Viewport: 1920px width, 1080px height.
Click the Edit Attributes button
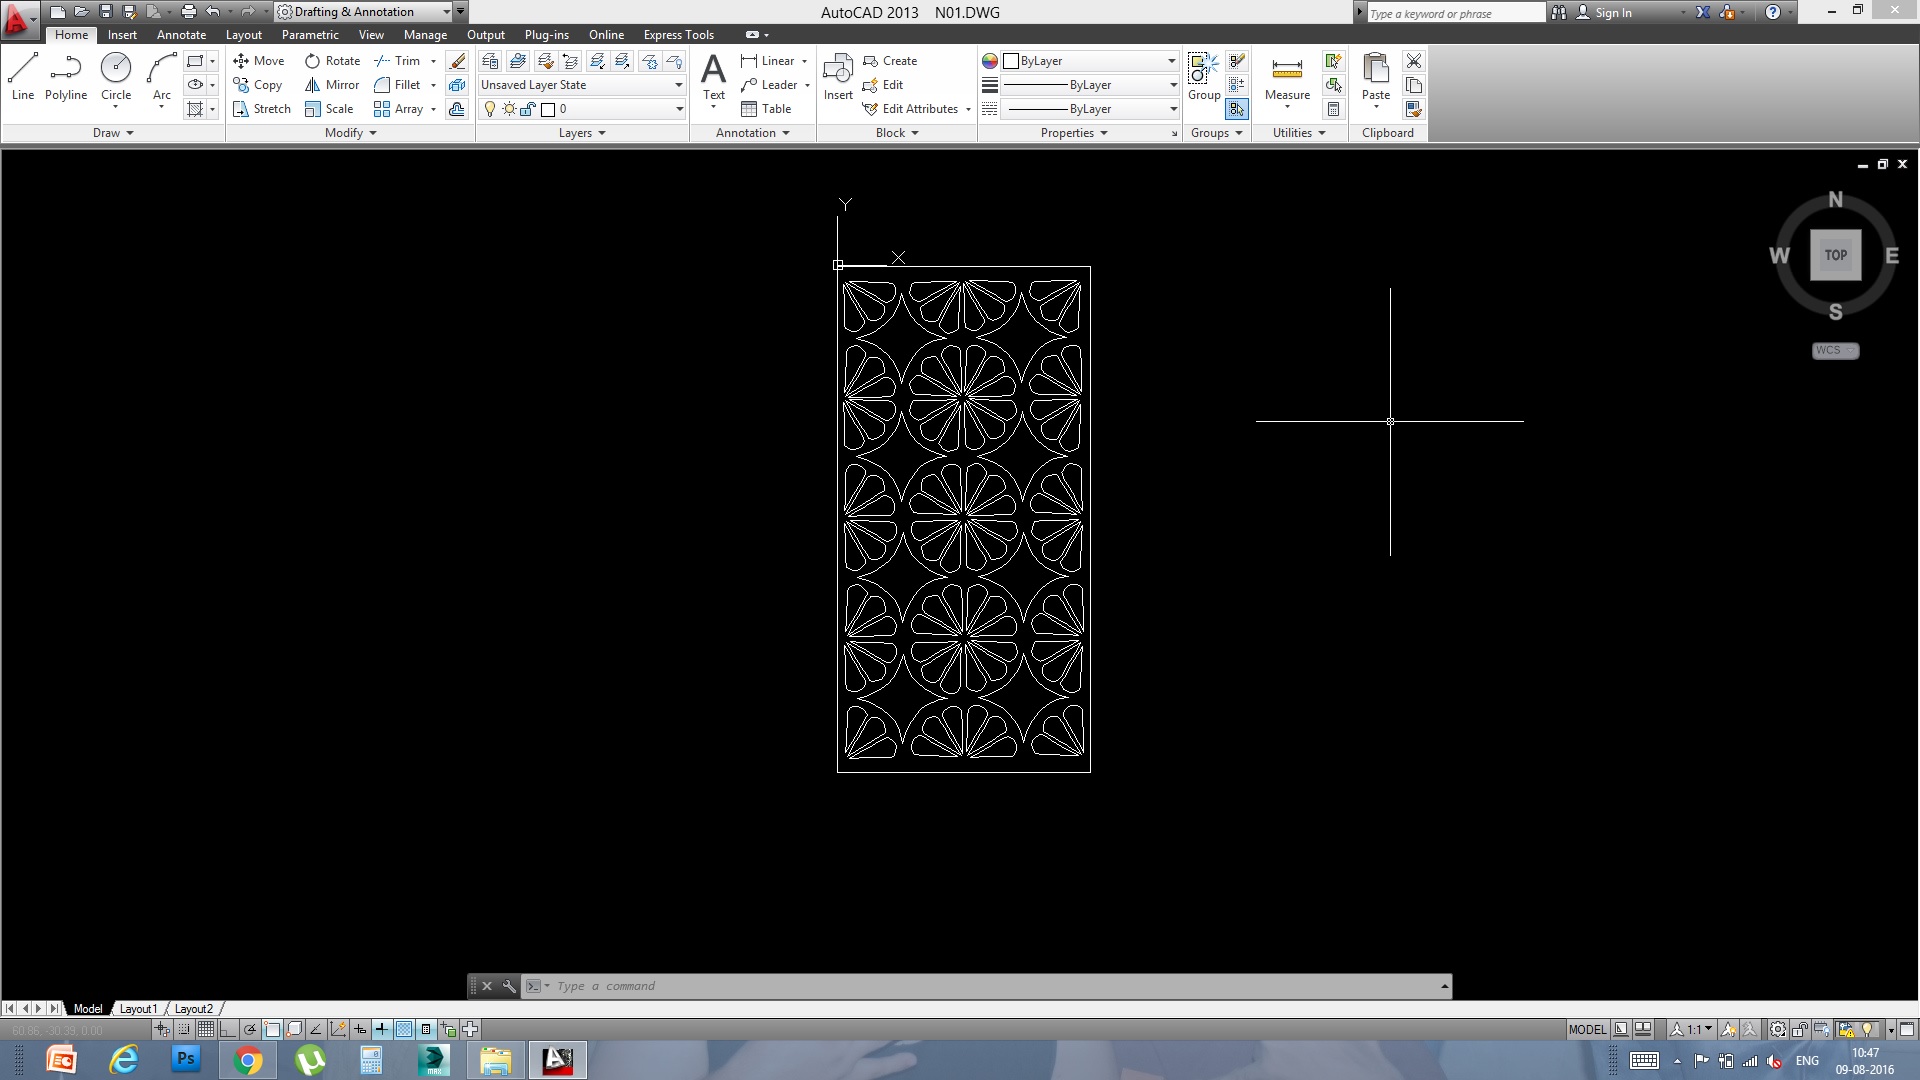(917, 109)
